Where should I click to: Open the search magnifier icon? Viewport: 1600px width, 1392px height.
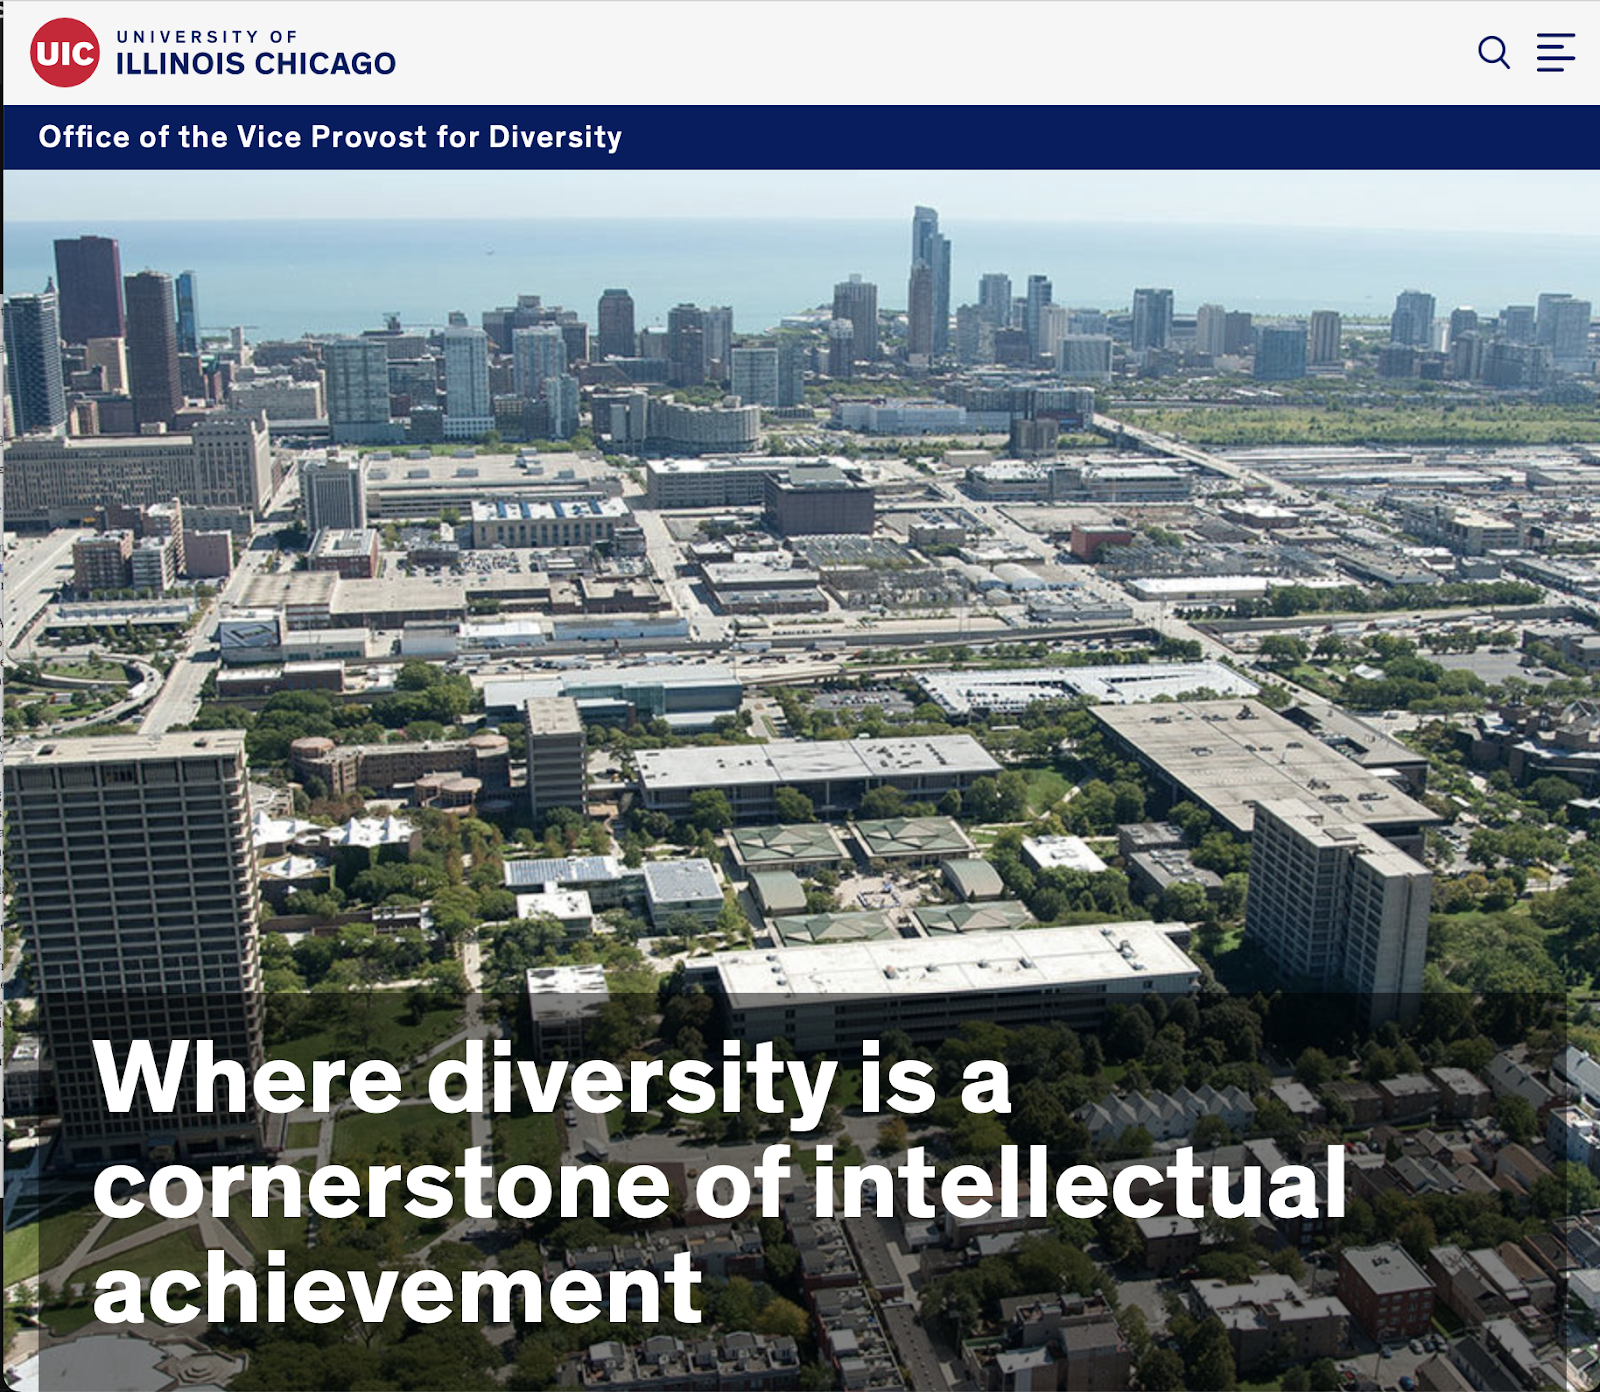(x=1494, y=52)
